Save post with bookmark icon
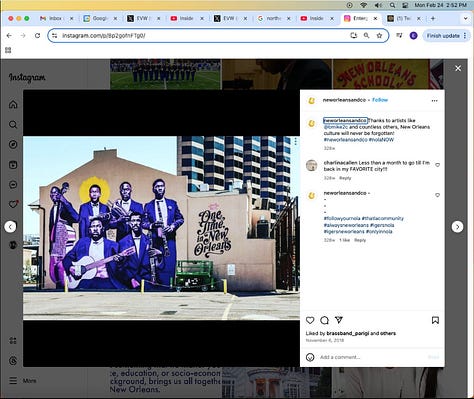The height and width of the screenshot is (399, 474). (x=435, y=320)
